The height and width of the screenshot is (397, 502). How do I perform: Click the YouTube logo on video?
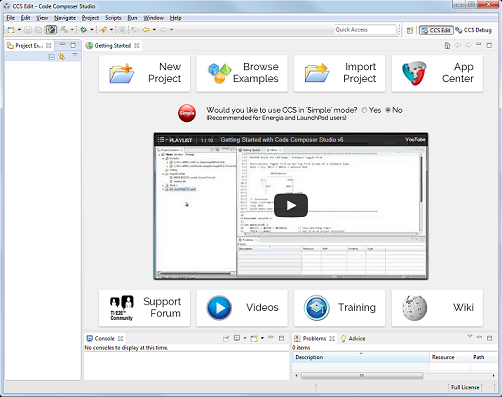tap(415, 140)
